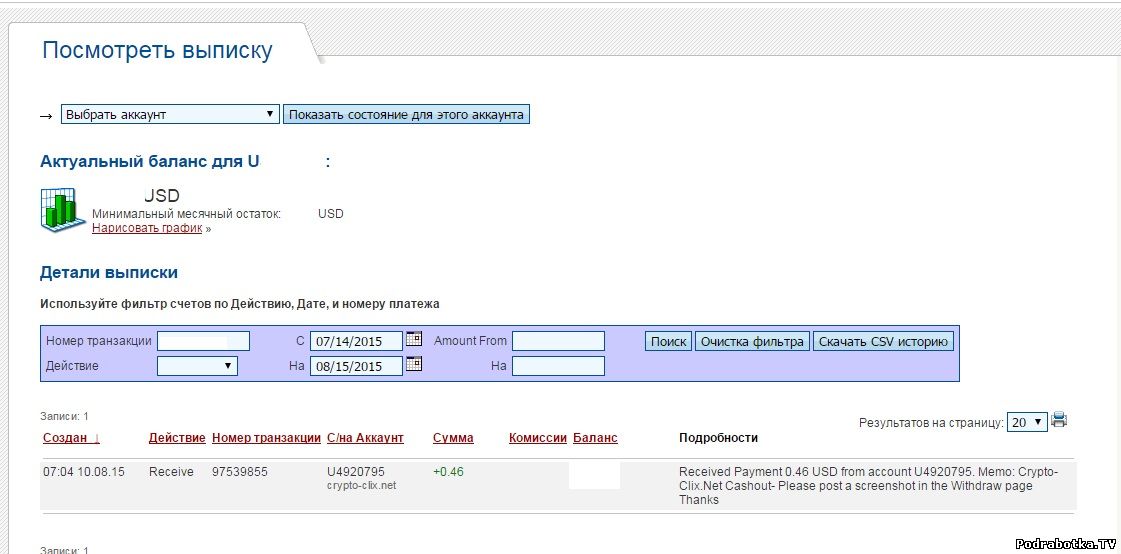Click the printer icon to print statement
The height and width of the screenshot is (554, 1121).
click(1059, 421)
